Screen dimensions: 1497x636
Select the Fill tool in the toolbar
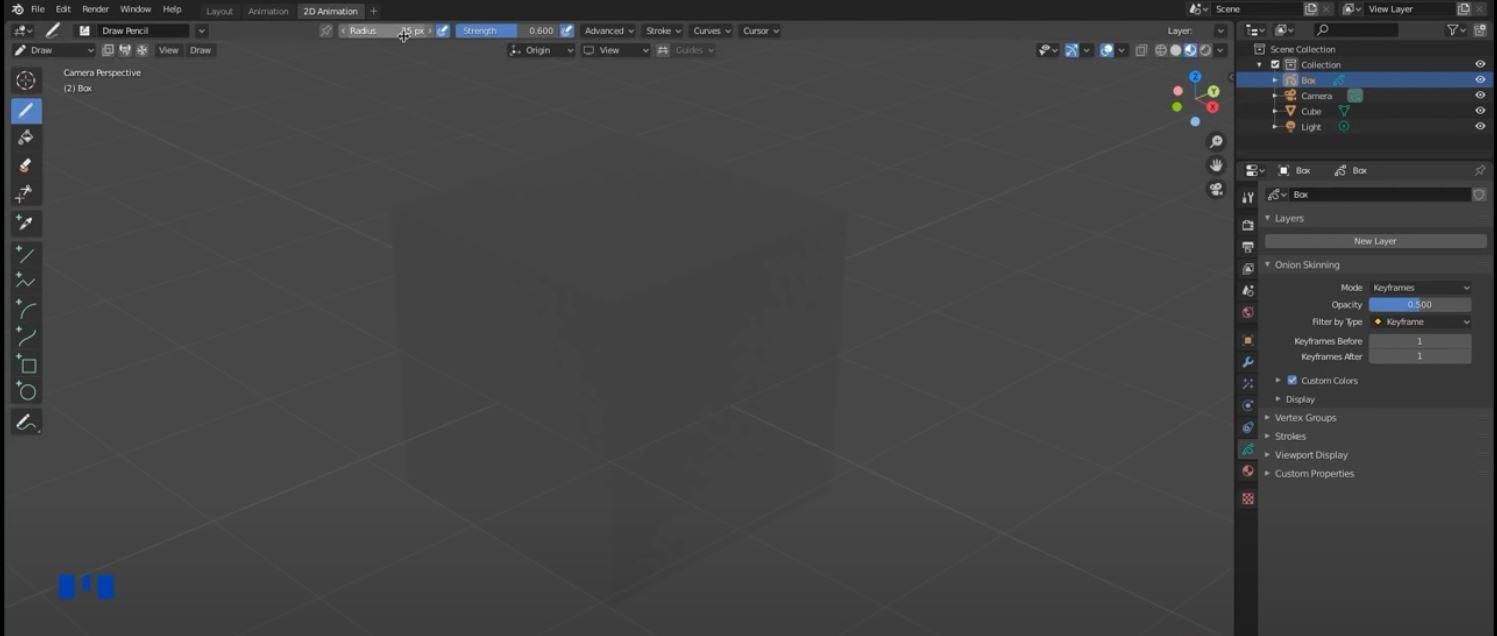25,137
